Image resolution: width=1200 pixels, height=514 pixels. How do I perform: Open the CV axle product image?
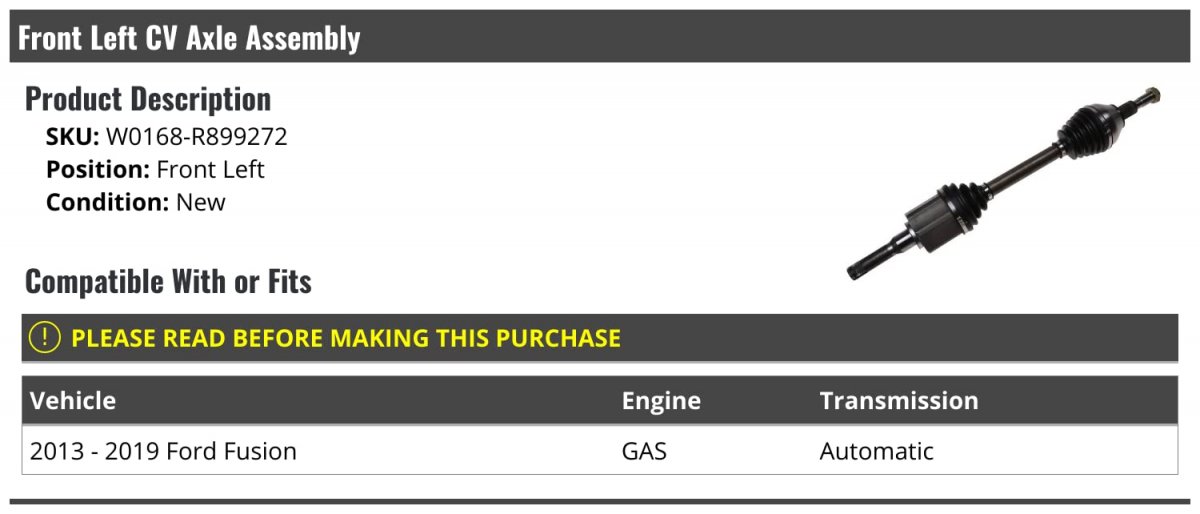[x=1003, y=183]
